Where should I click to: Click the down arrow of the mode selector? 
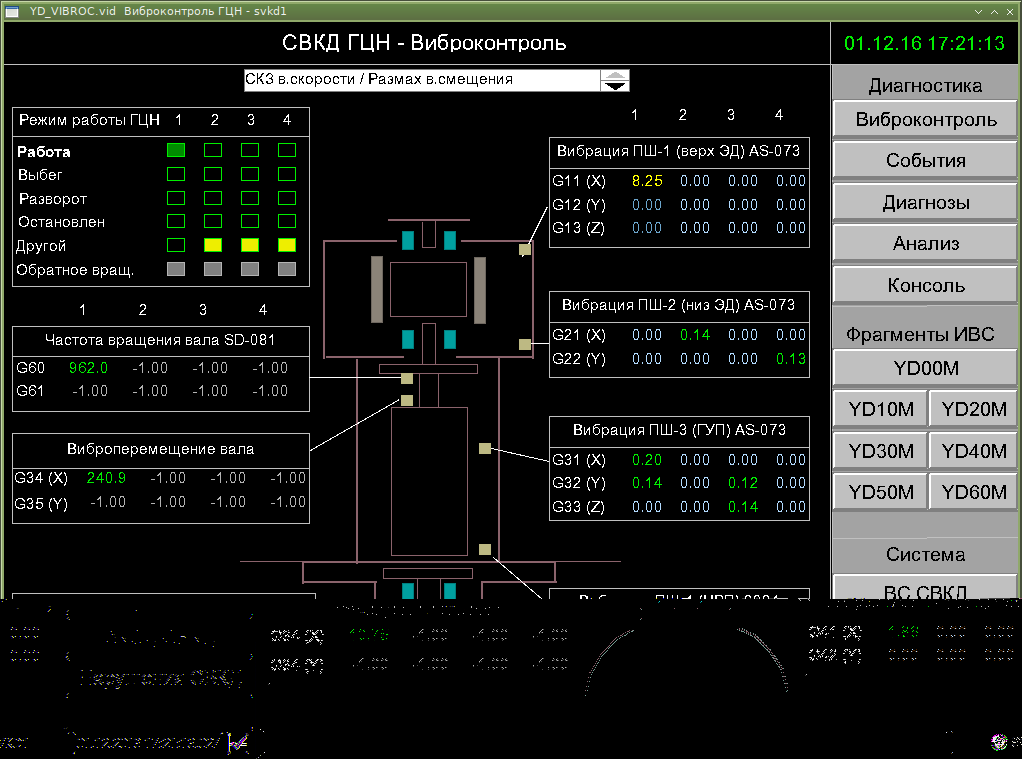pyautogui.click(x=615, y=86)
